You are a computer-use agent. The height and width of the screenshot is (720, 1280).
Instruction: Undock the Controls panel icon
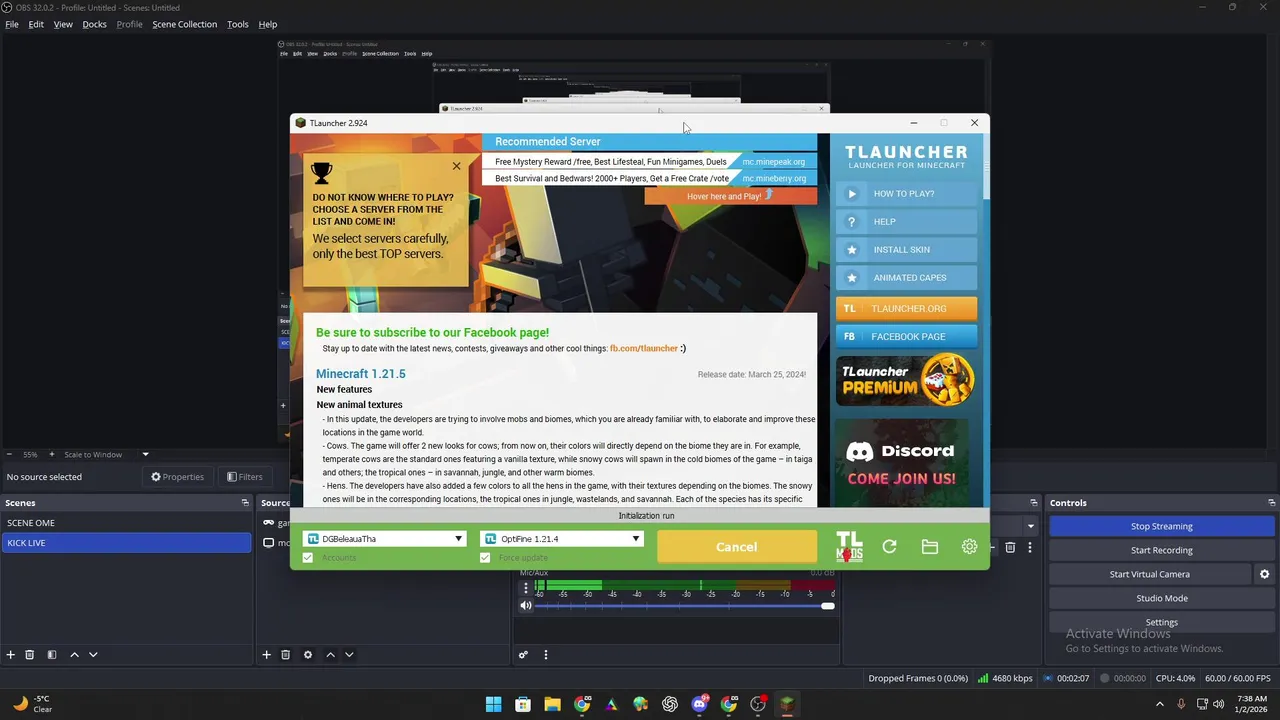point(1271,503)
